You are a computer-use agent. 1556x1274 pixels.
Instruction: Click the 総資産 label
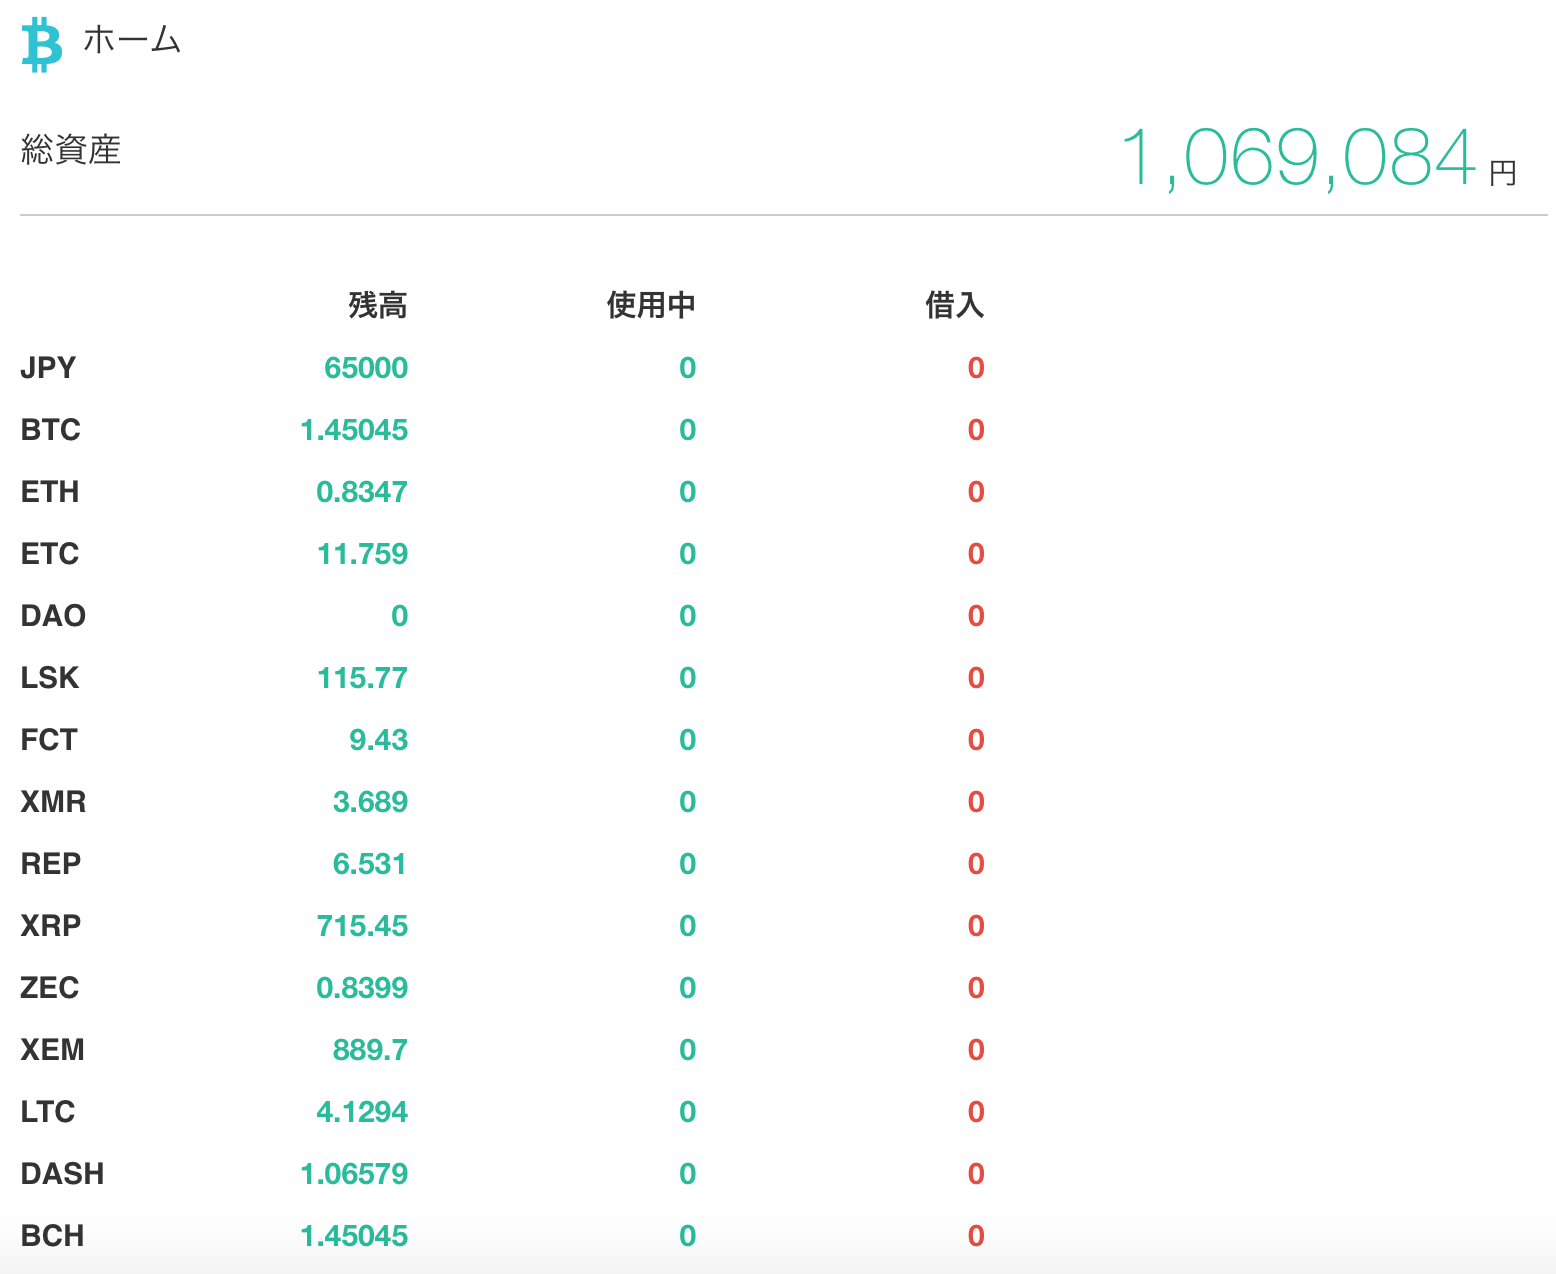(x=71, y=150)
